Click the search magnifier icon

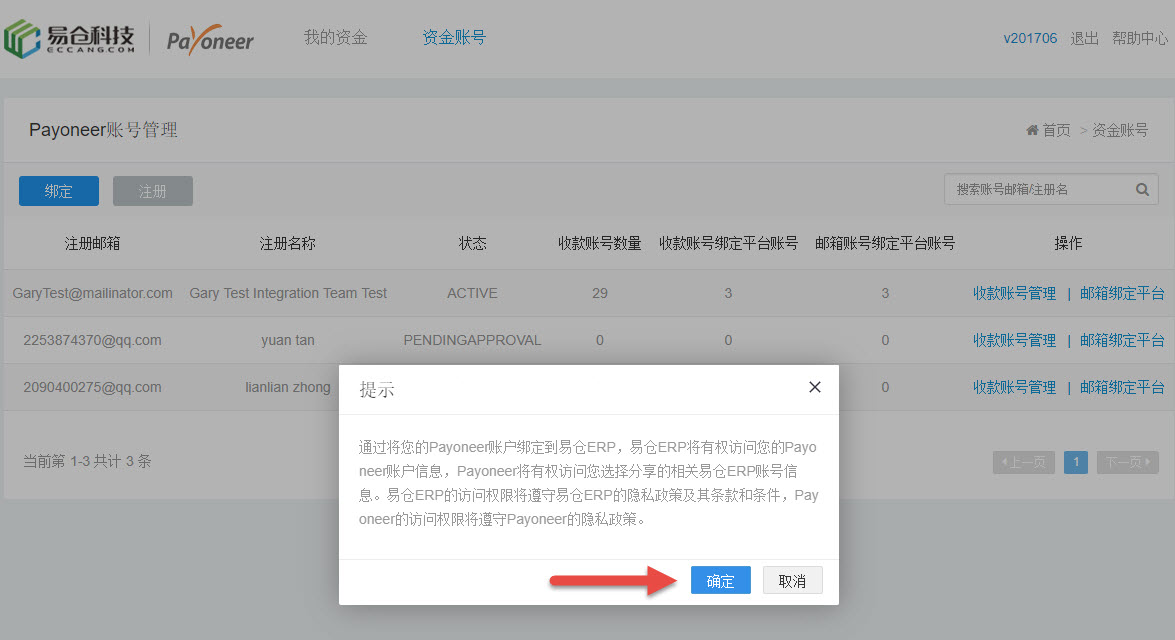click(x=1142, y=190)
